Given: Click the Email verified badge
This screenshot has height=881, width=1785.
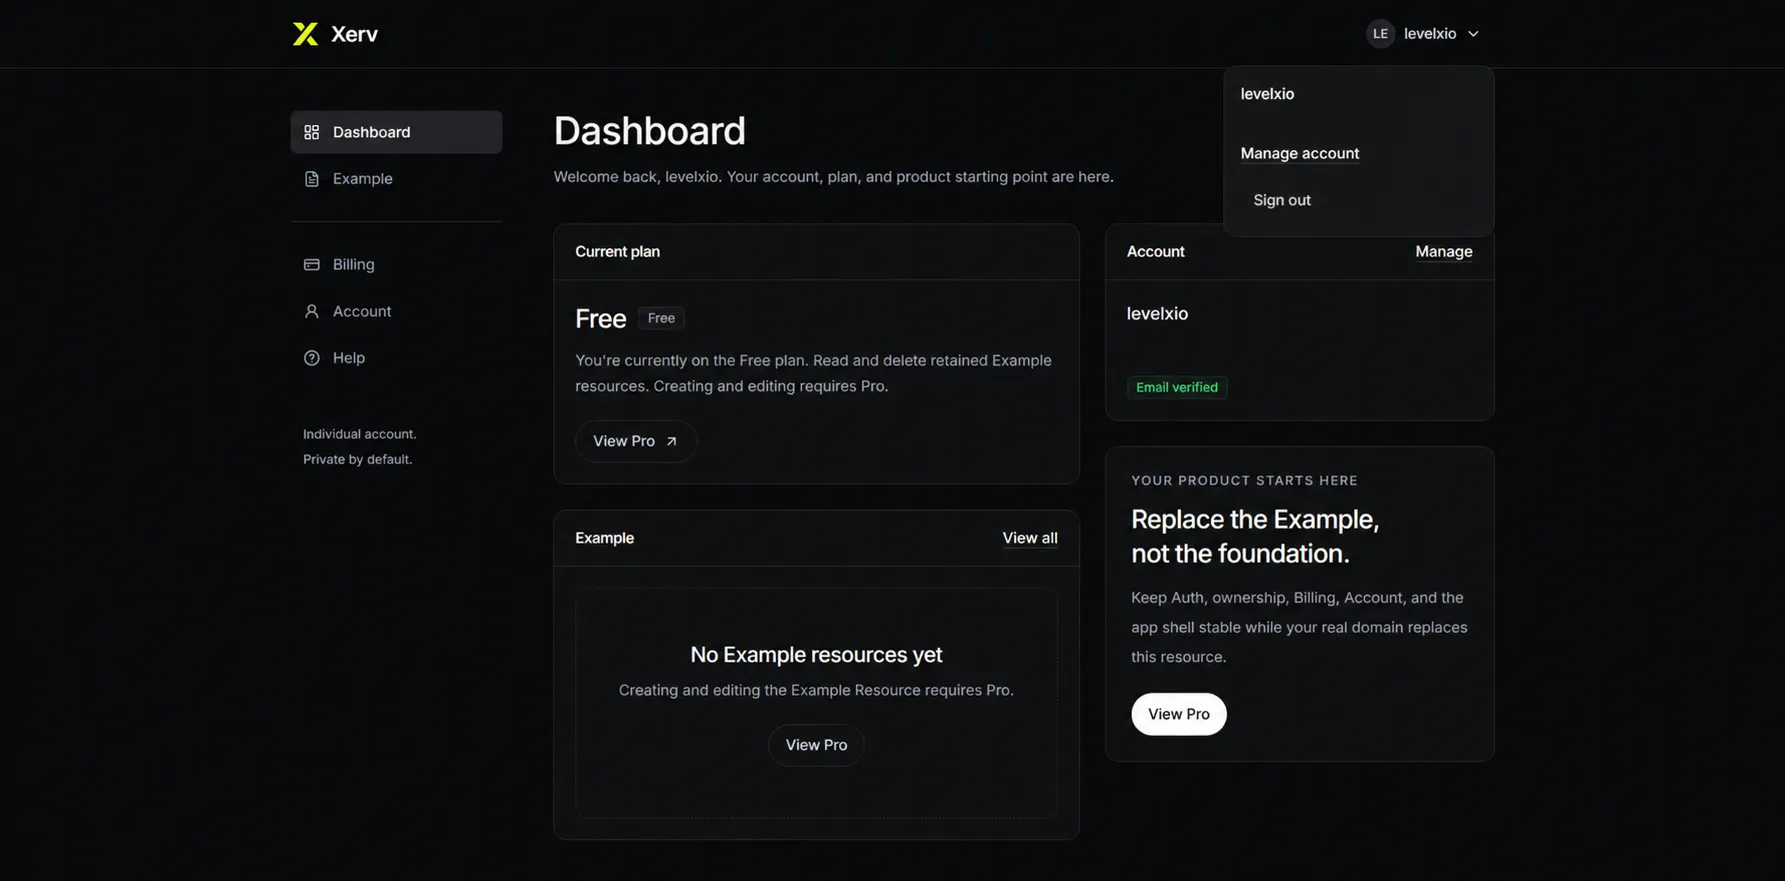Looking at the screenshot, I should pos(1177,387).
